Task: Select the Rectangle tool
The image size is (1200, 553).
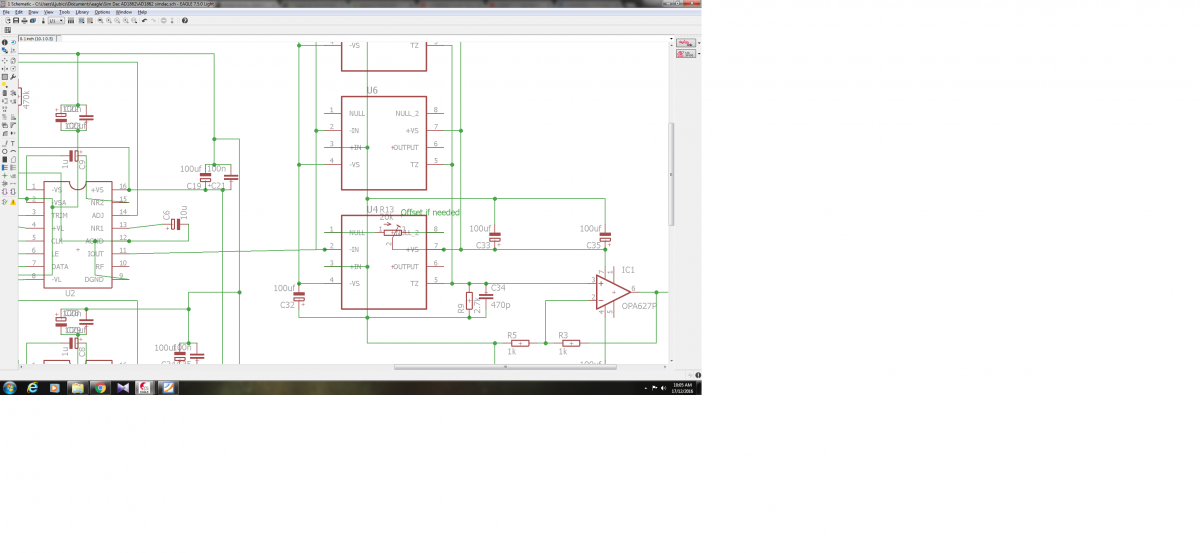Action: click(5, 159)
